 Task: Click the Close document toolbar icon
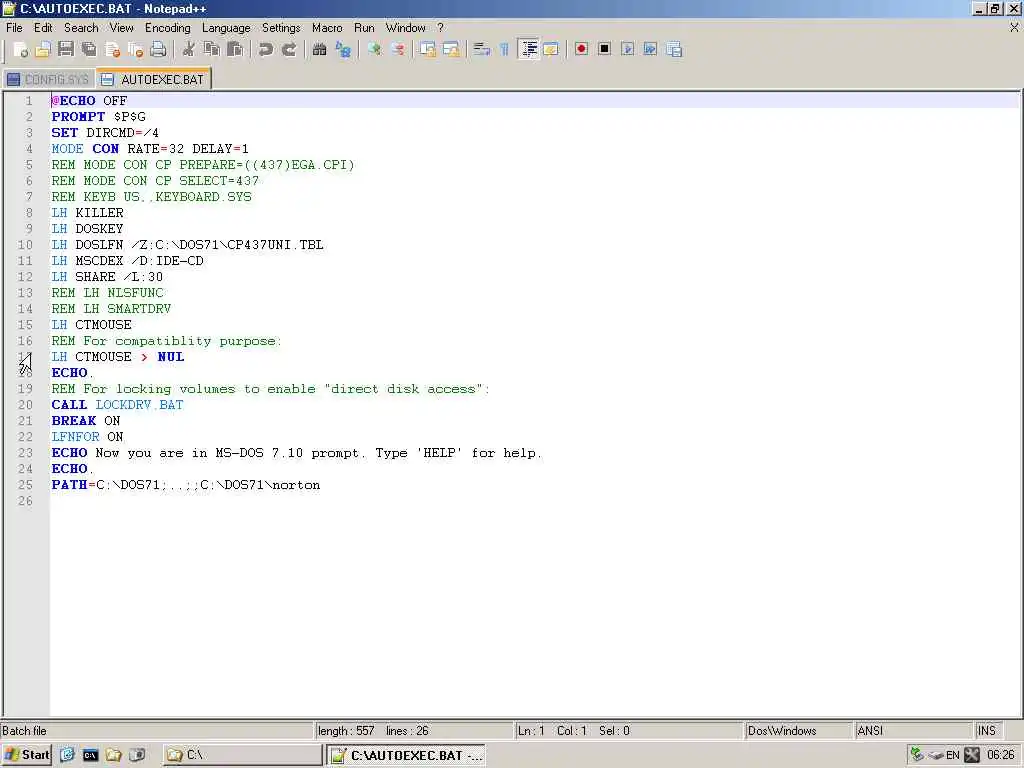tap(112, 50)
